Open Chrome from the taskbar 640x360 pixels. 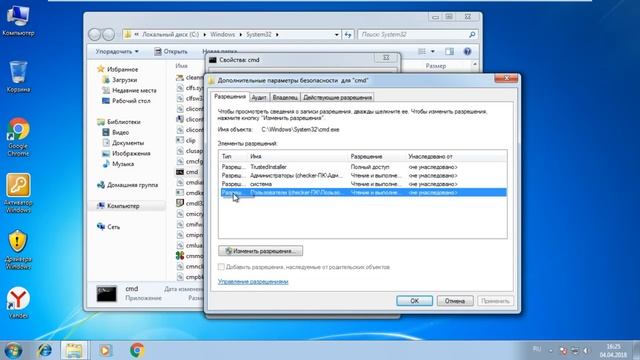coord(137,350)
